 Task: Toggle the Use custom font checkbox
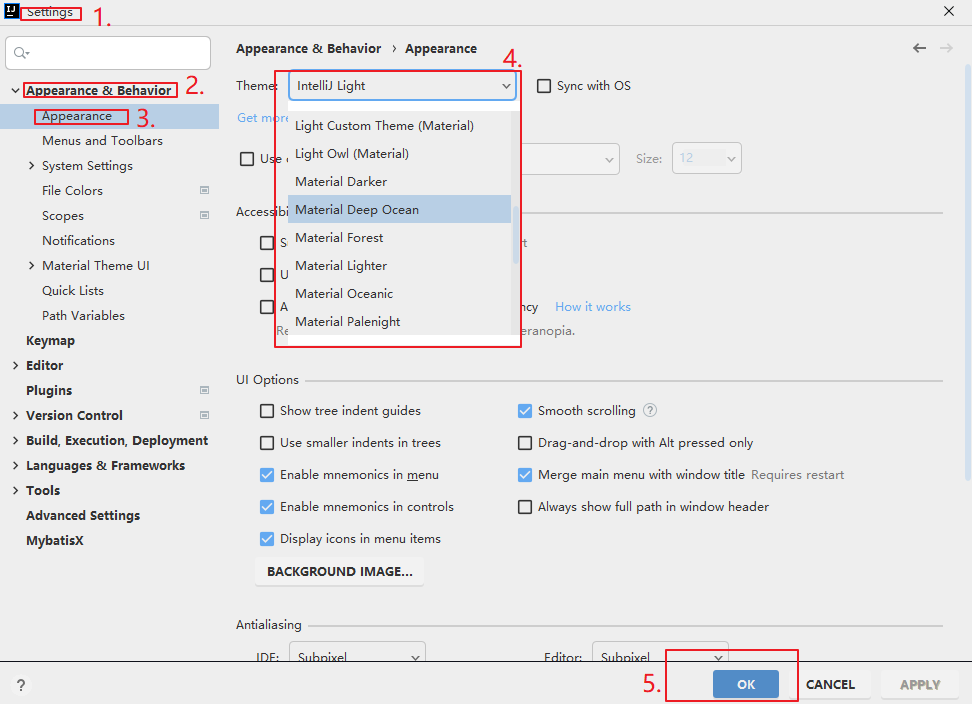click(x=247, y=159)
